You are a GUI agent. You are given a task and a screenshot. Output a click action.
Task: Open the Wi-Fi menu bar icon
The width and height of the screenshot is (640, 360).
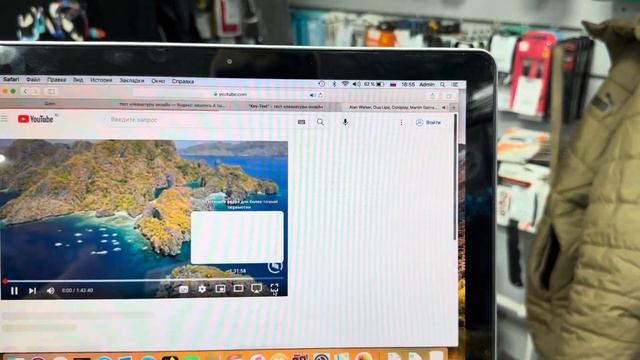[345, 84]
